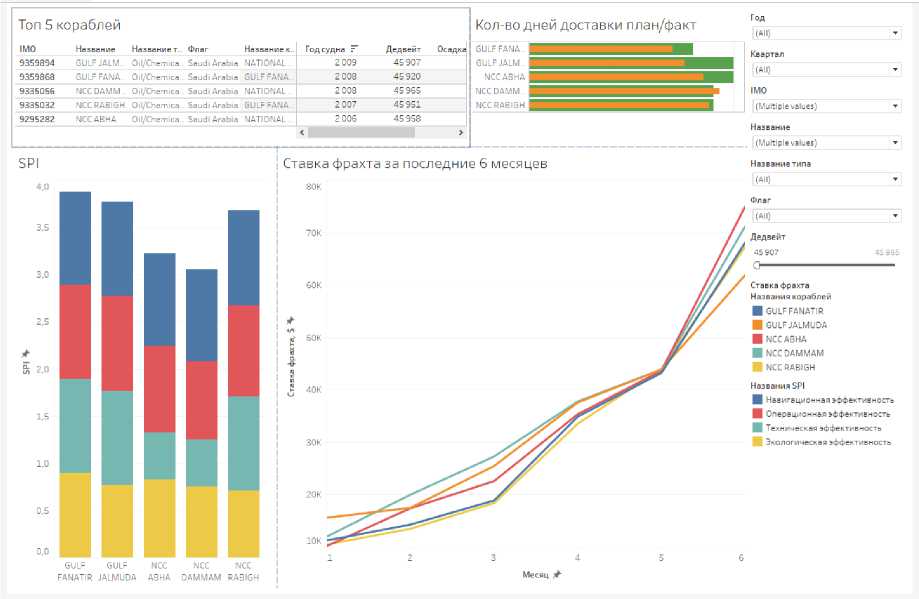
Task: Highlight Экологическая эффективность yellow legend swatch
Action: [757, 442]
